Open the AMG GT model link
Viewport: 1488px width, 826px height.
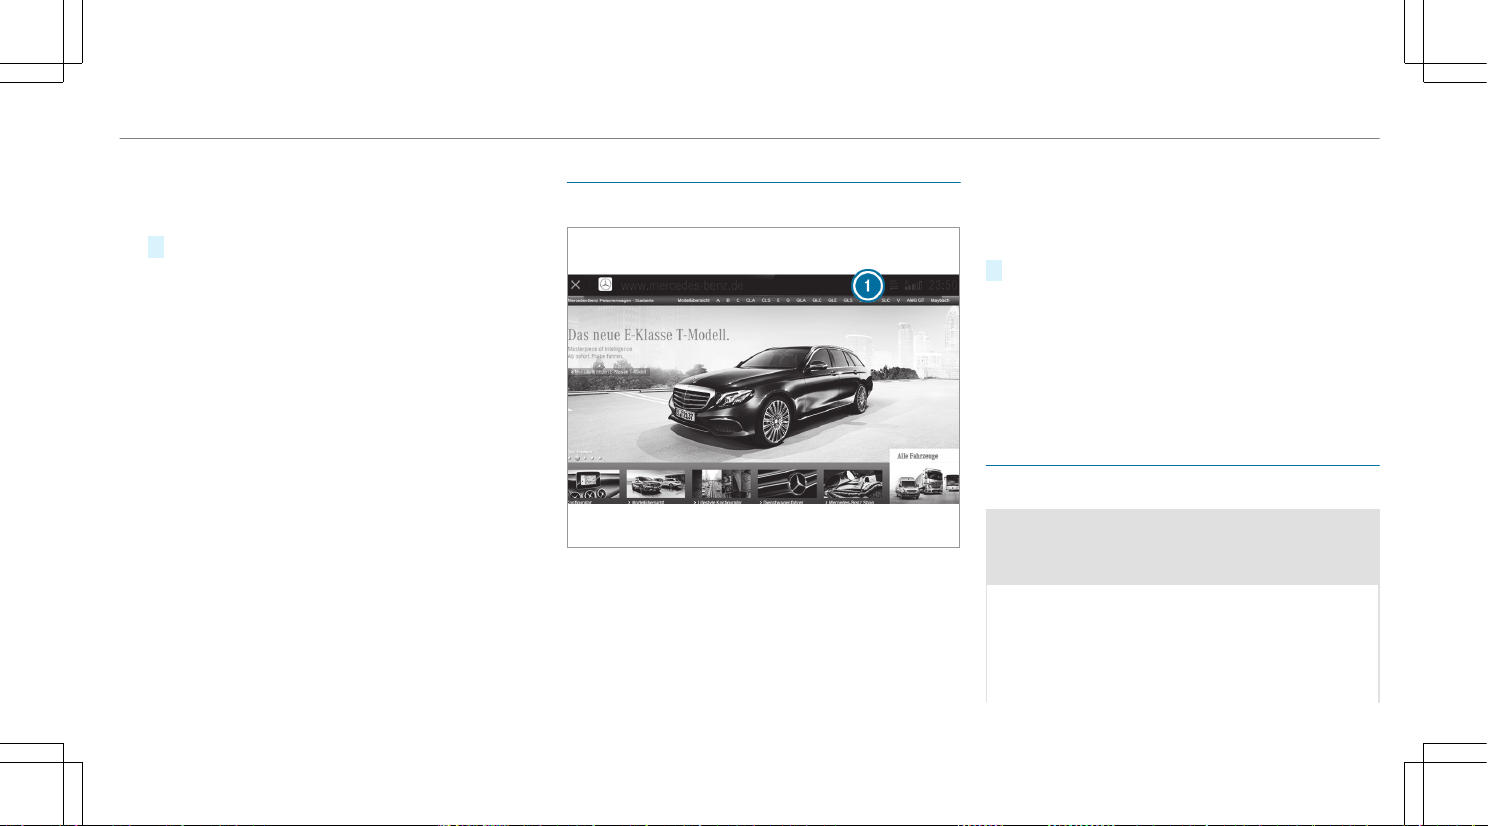[x=915, y=300]
